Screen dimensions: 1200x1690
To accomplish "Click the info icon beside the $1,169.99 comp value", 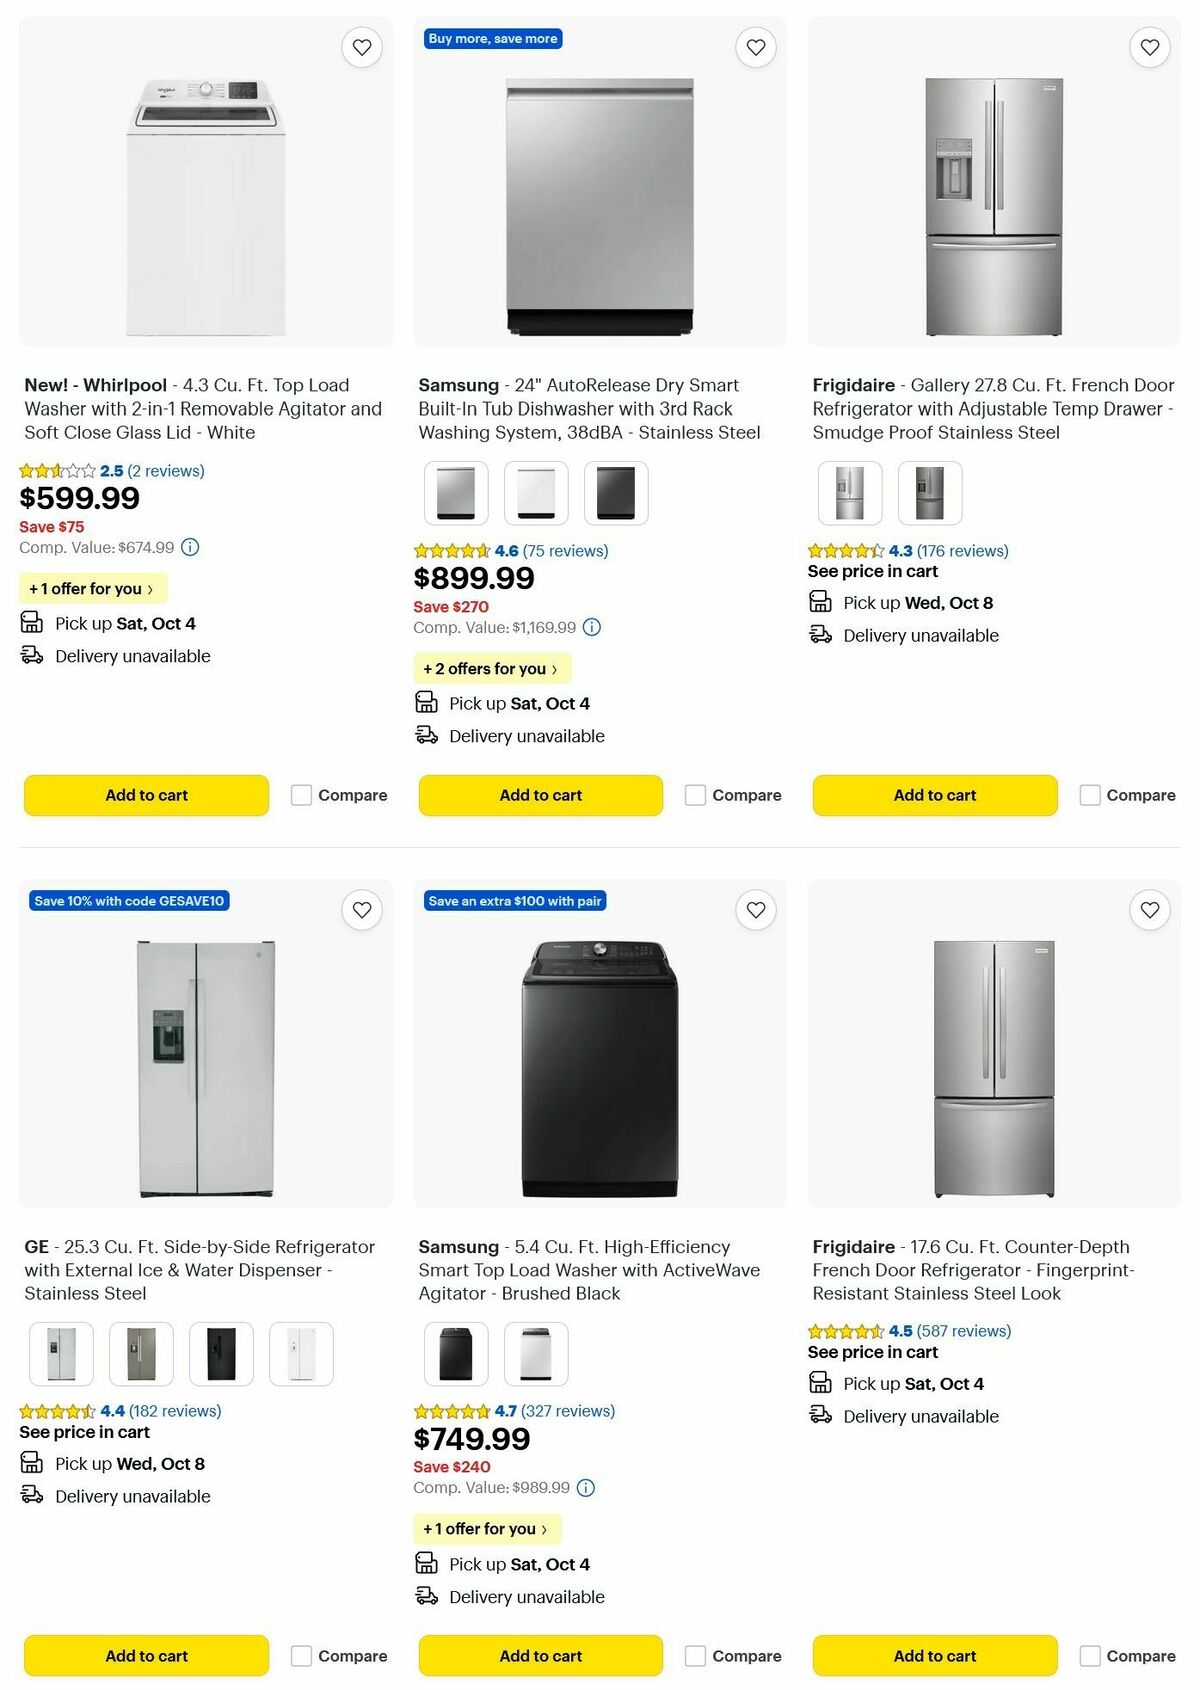I will point(591,628).
